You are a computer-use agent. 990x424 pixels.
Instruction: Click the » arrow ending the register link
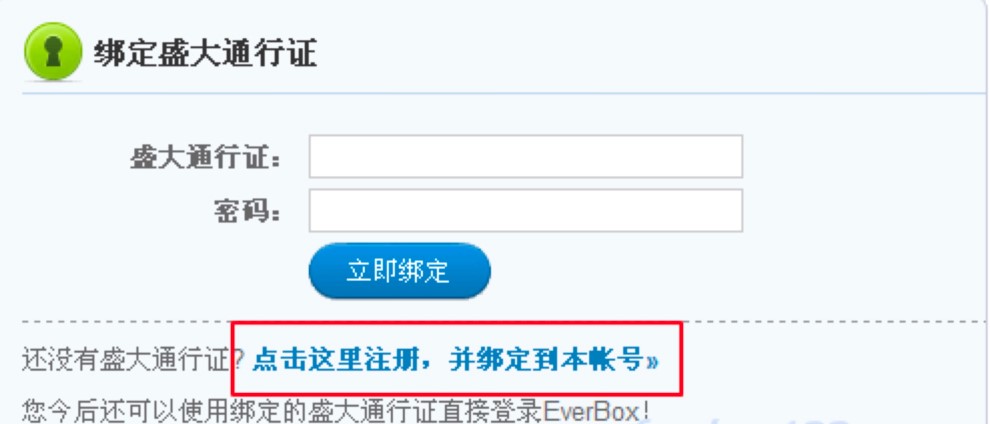(x=652, y=361)
